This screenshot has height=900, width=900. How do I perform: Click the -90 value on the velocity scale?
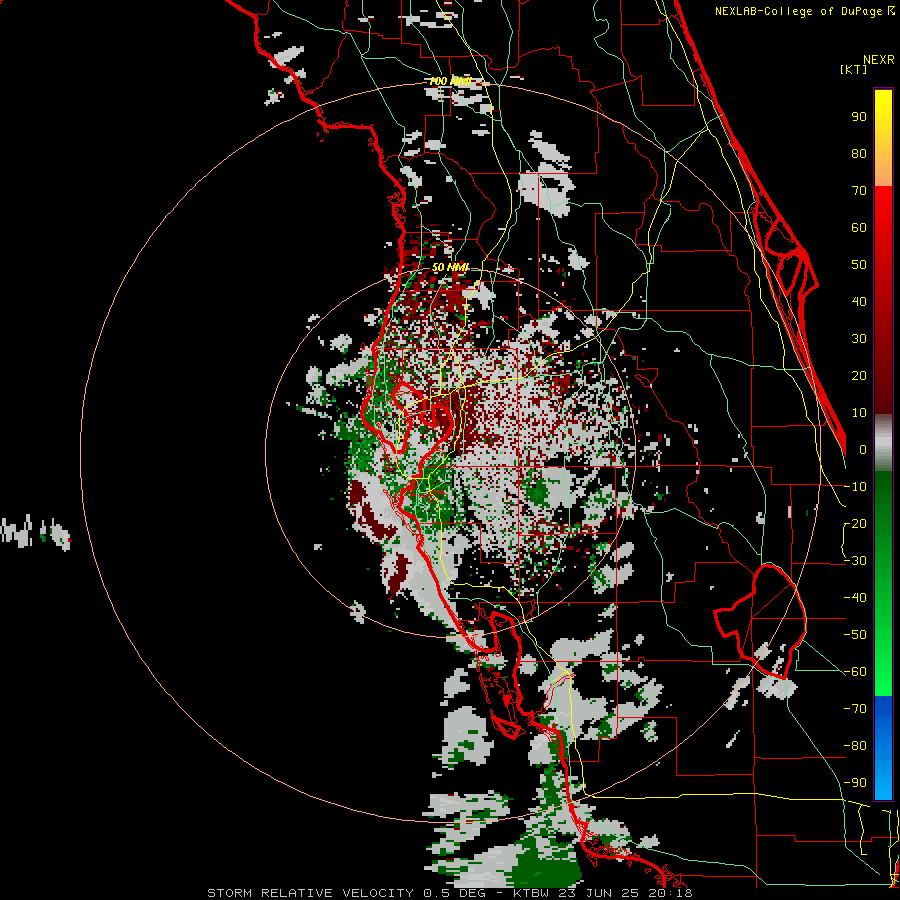click(x=855, y=782)
